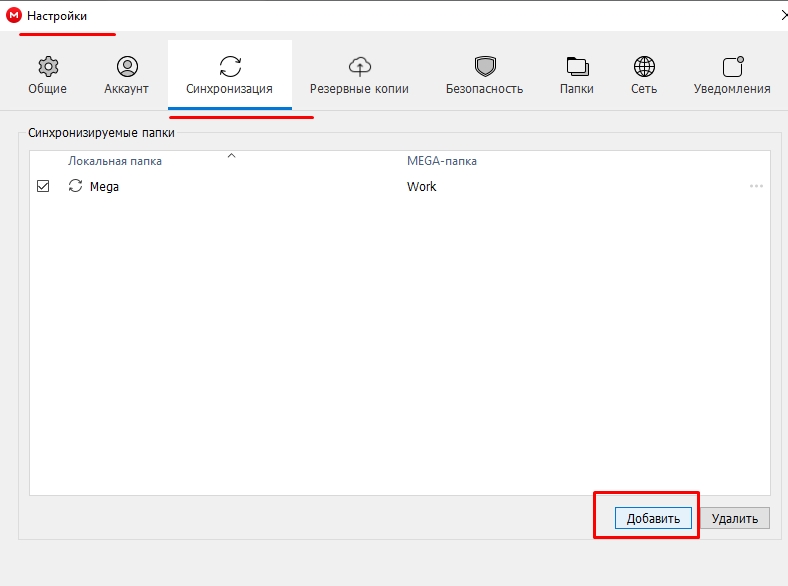Click the sync status icon beside Mega
Screen dimensions: 788x586
pyautogui.click(x=75, y=186)
